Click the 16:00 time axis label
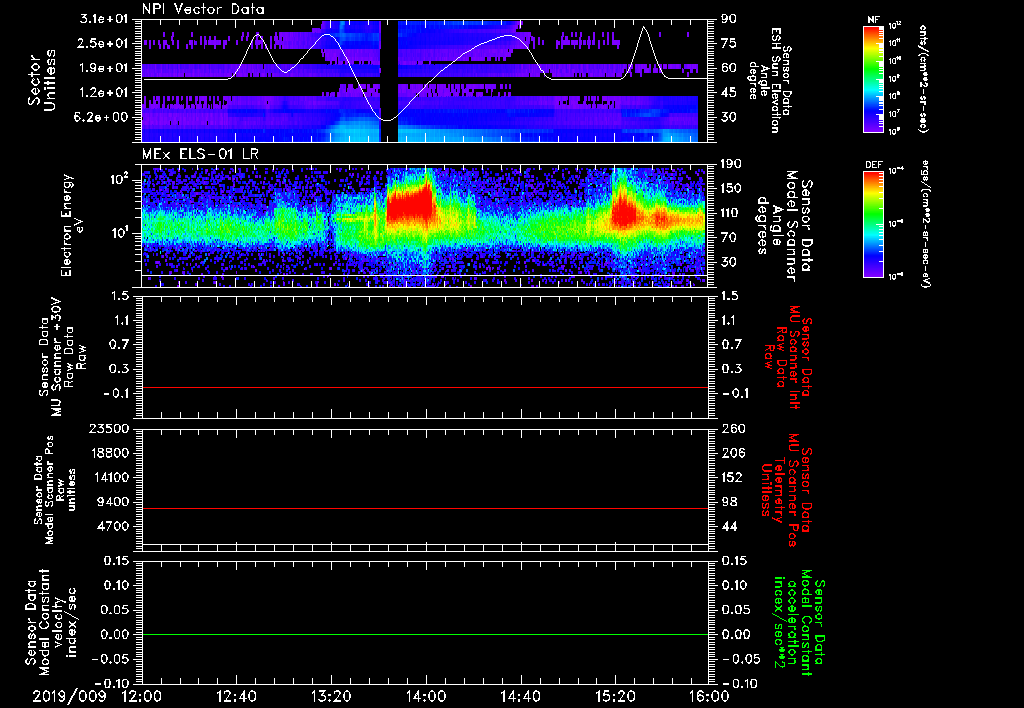 pyautogui.click(x=709, y=696)
